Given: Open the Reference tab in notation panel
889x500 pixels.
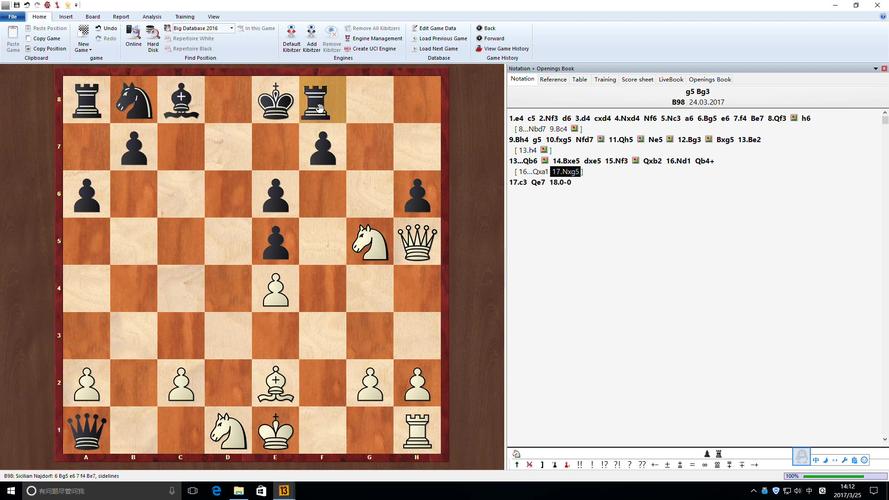Looking at the screenshot, I should point(553,79).
